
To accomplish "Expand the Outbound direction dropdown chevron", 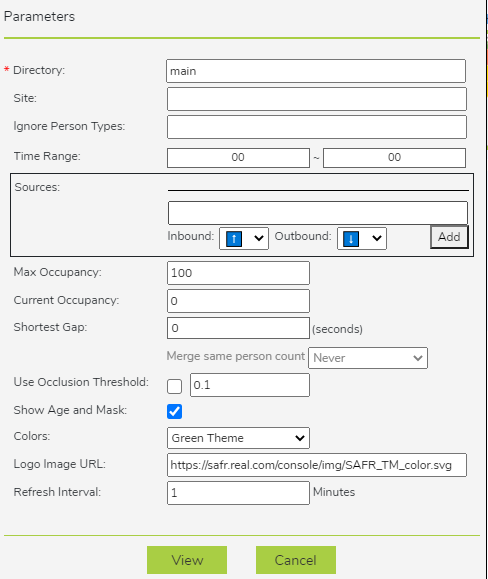I will 377,238.
